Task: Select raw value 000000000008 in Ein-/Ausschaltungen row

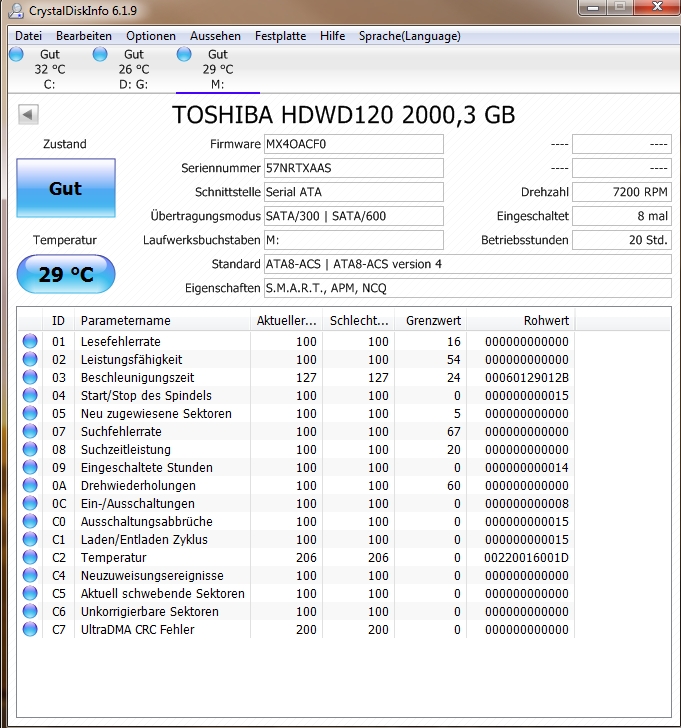Action: (x=526, y=503)
